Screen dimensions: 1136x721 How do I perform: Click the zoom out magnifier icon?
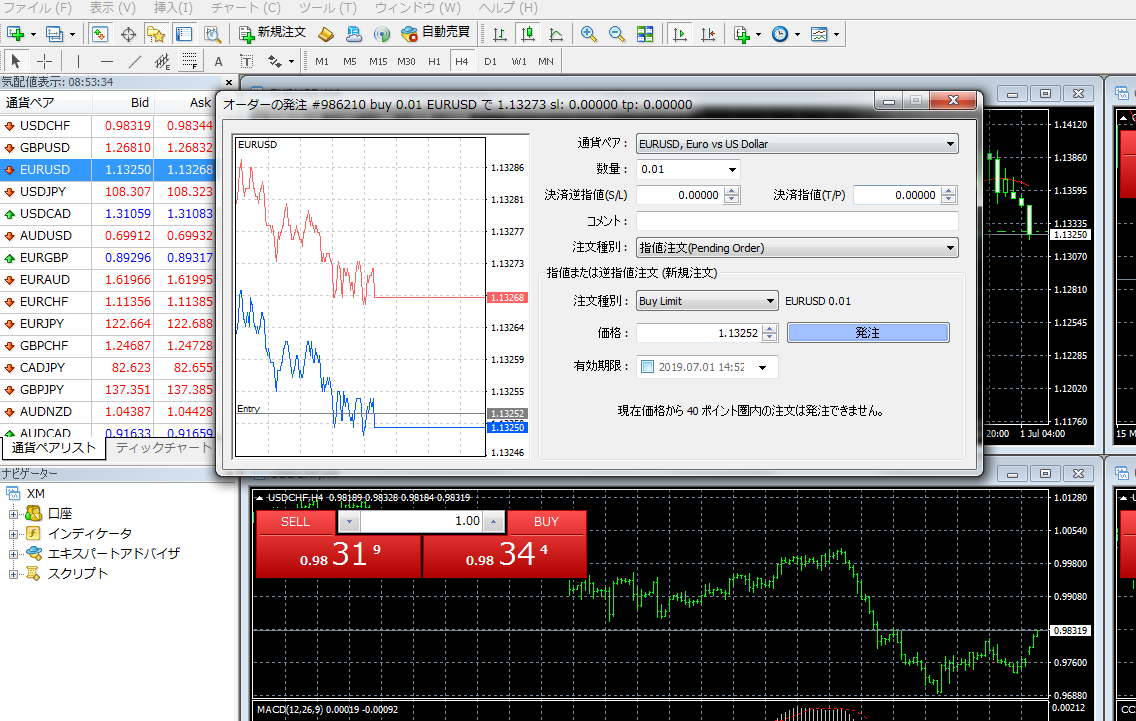click(617, 34)
